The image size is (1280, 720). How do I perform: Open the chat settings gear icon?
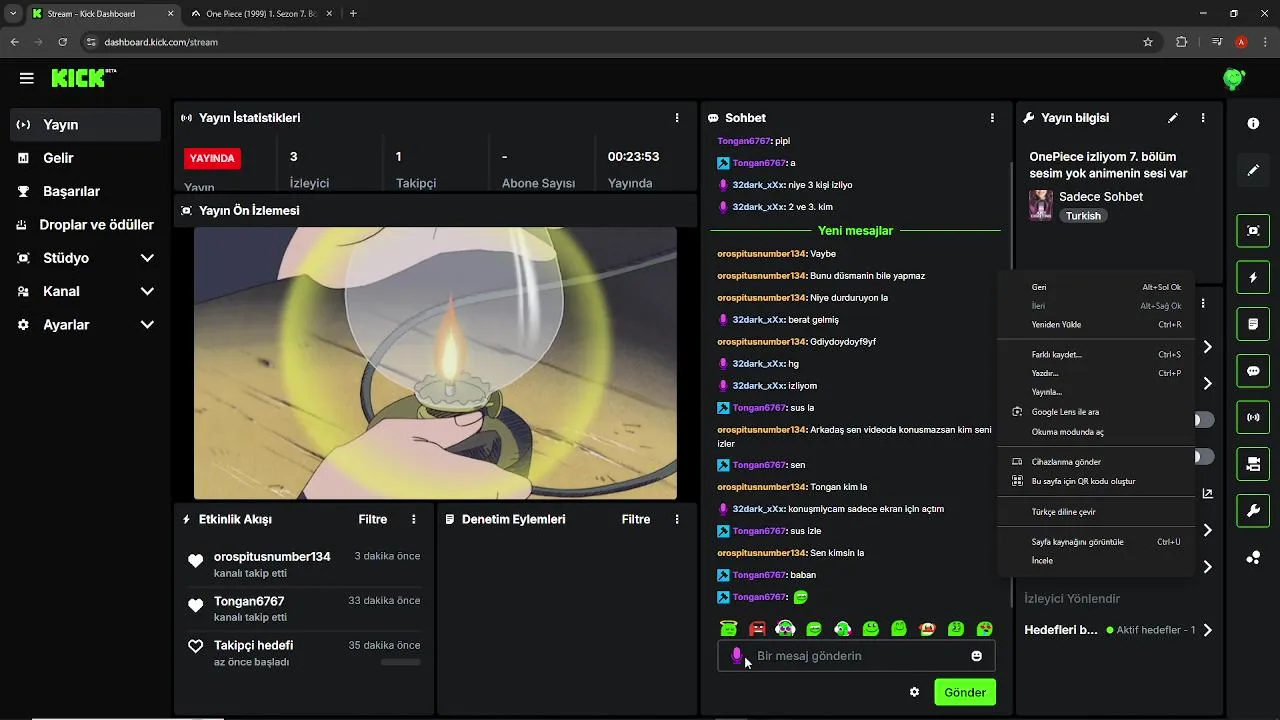(914, 692)
